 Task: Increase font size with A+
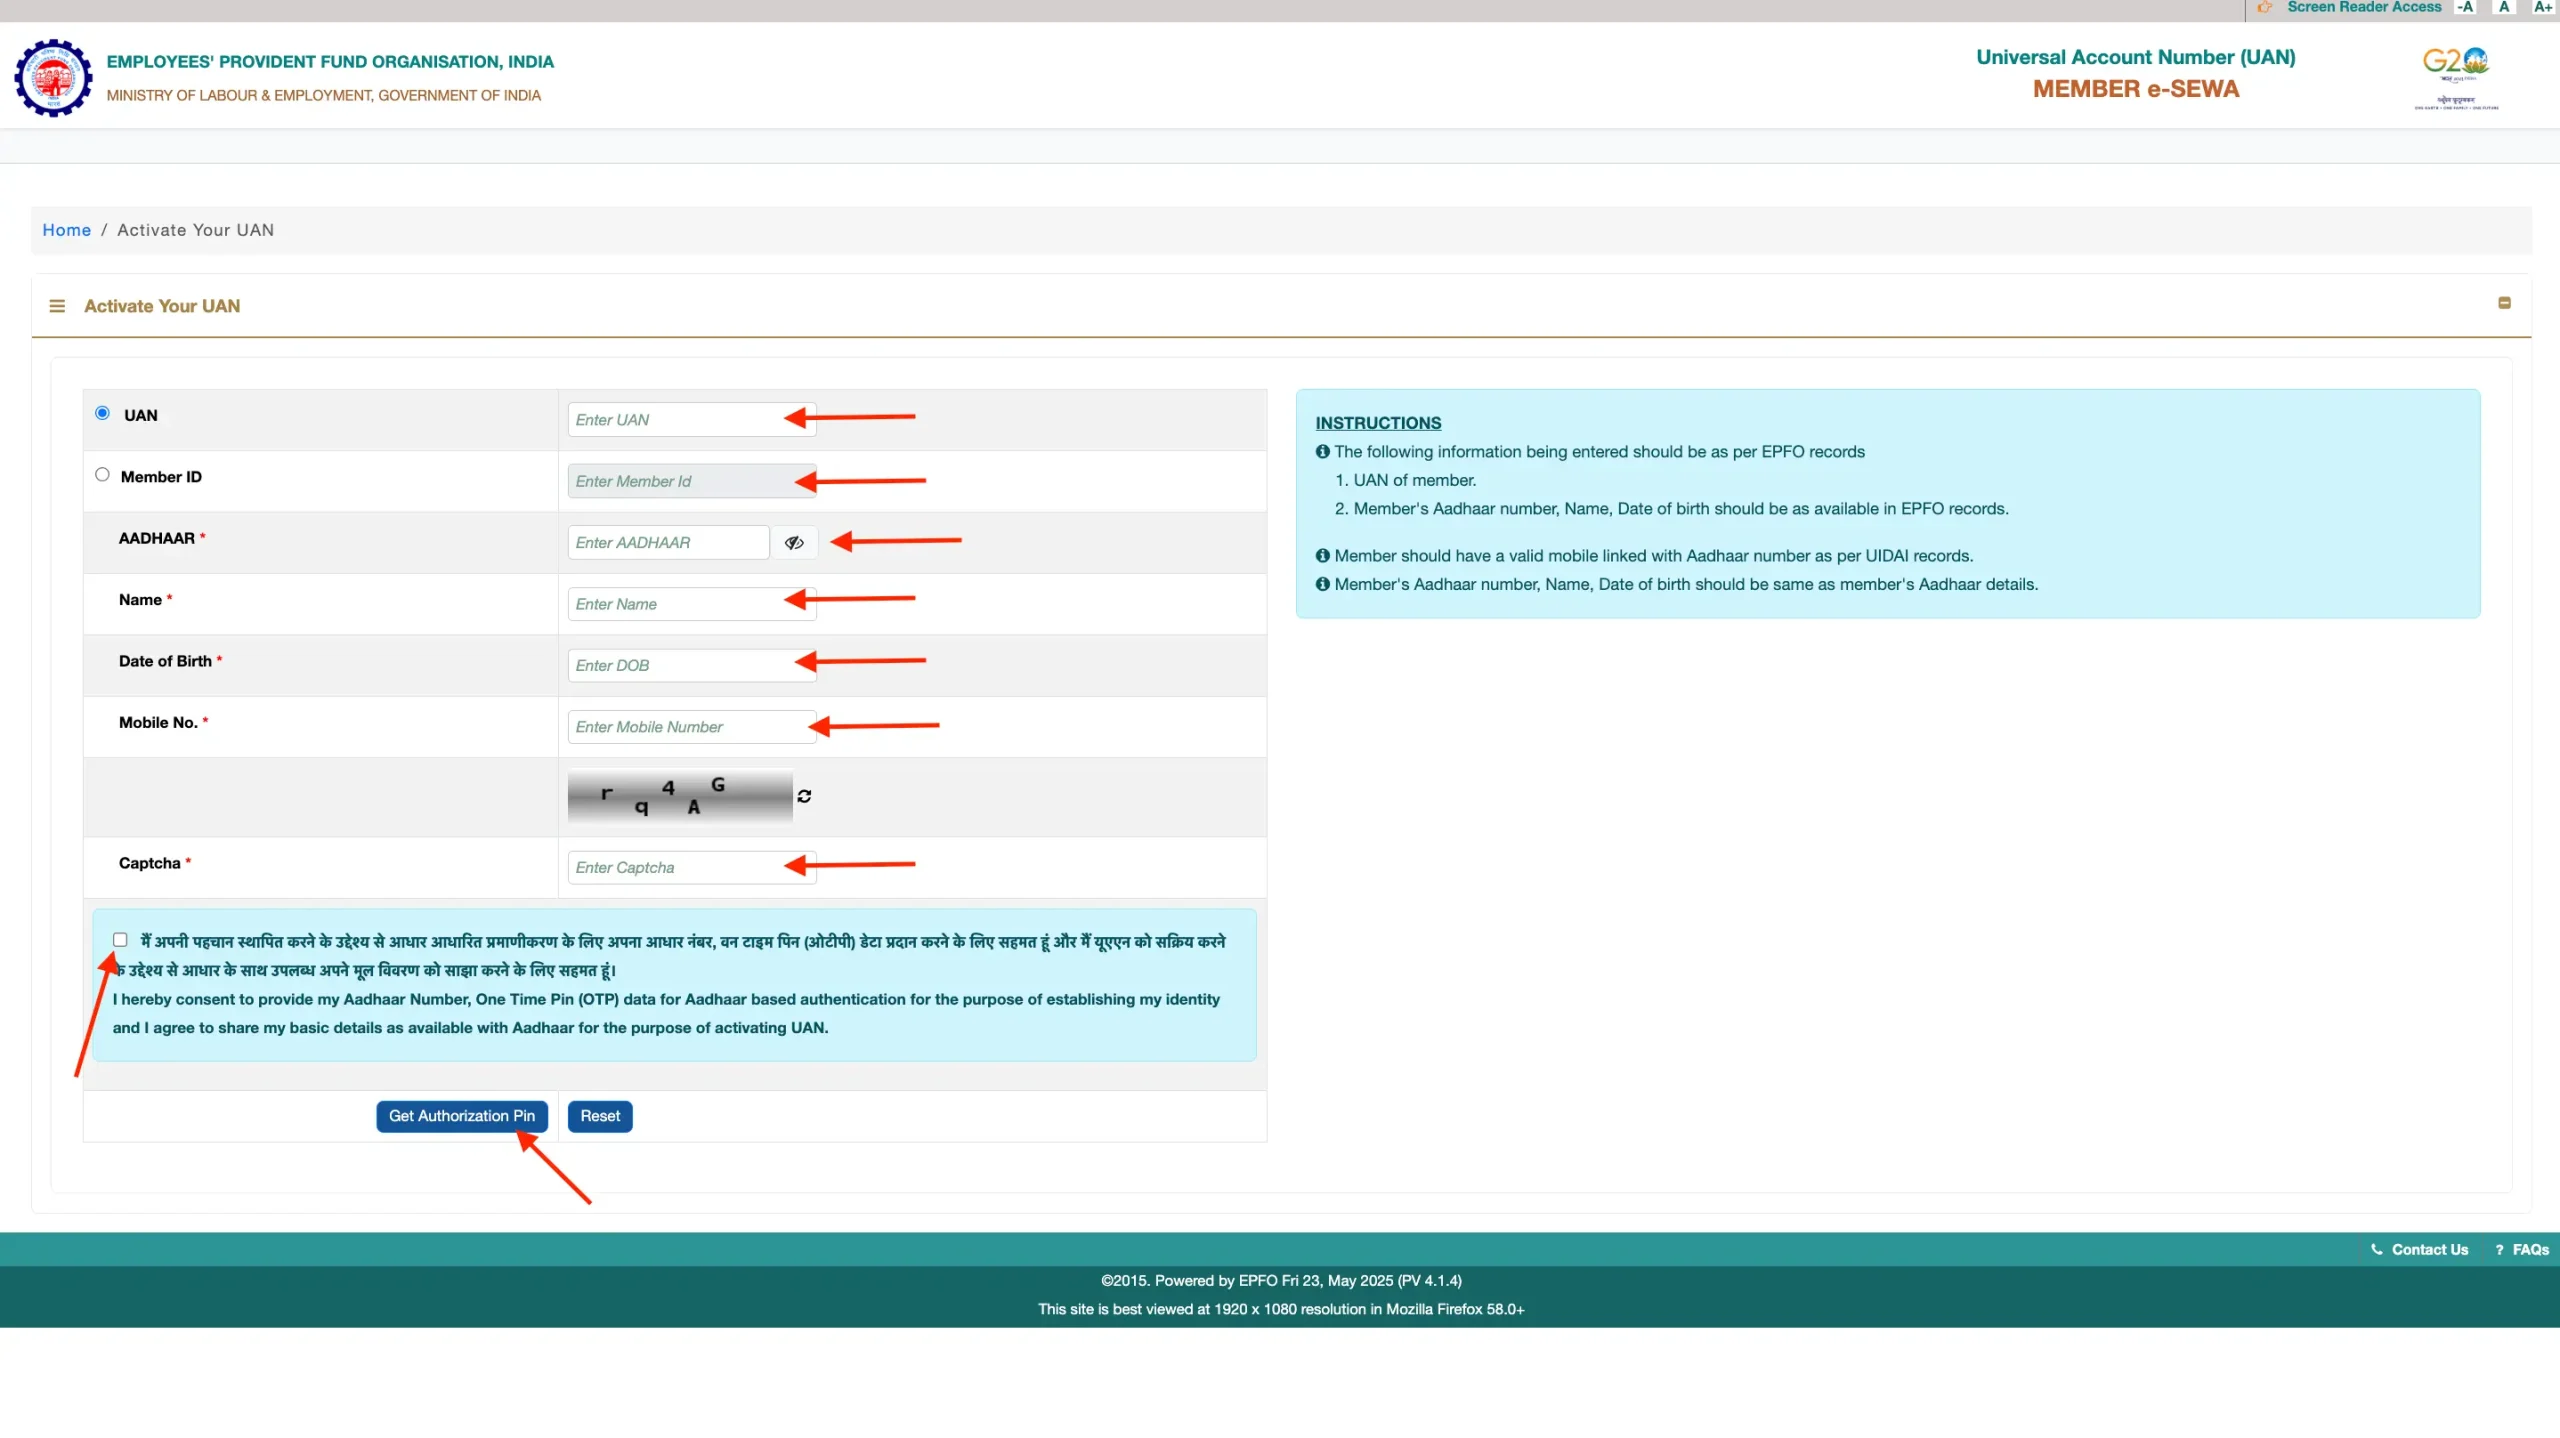(2542, 7)
